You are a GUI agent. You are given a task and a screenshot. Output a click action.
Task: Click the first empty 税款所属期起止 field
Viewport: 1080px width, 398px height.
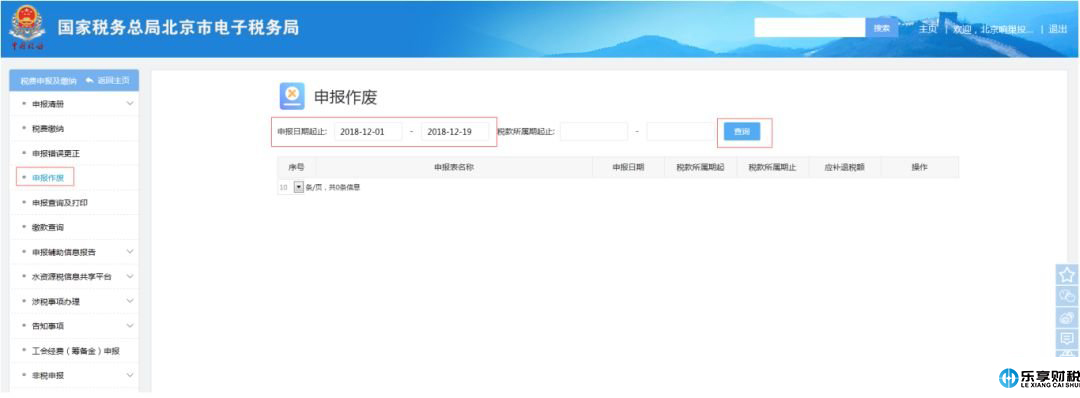tap(594, 132)
